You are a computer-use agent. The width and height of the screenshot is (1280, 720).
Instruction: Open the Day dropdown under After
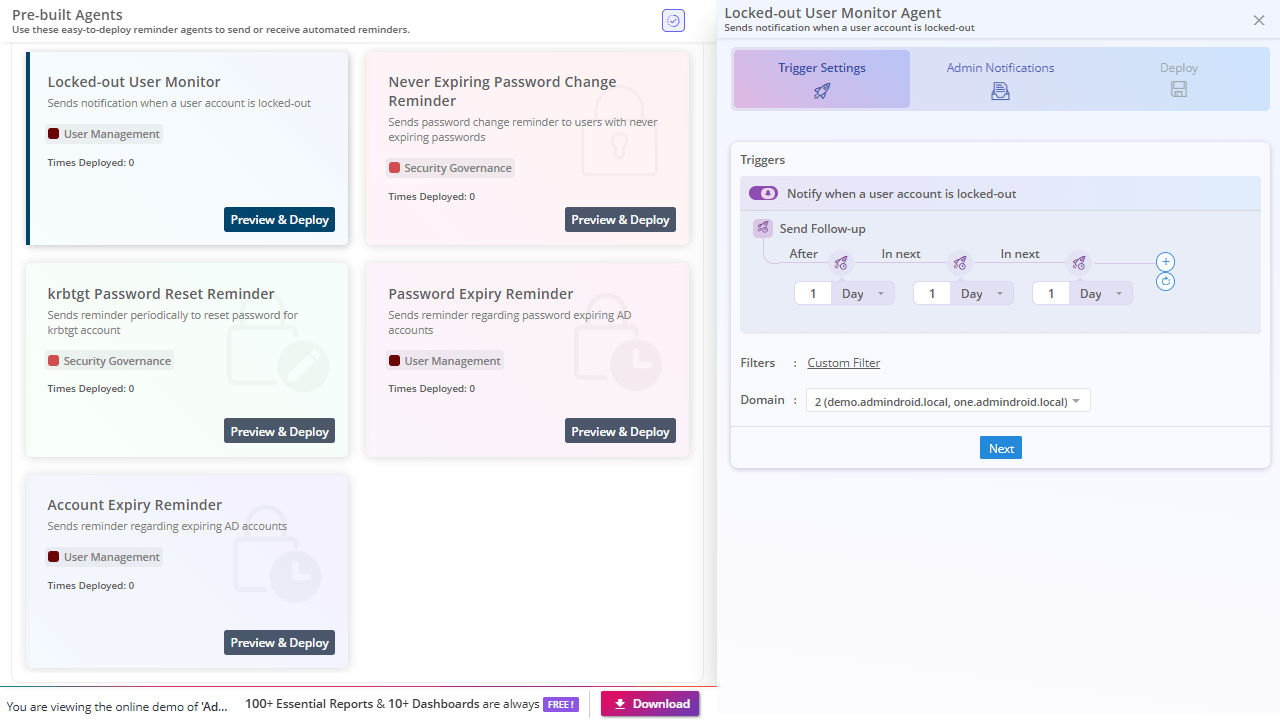(x=863, y=294)
